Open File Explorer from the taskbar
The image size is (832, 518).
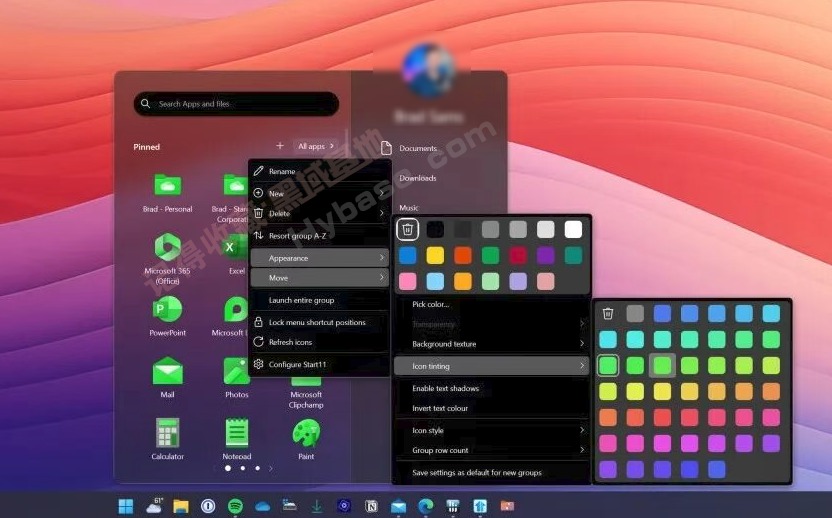click(x=181, y=506)
